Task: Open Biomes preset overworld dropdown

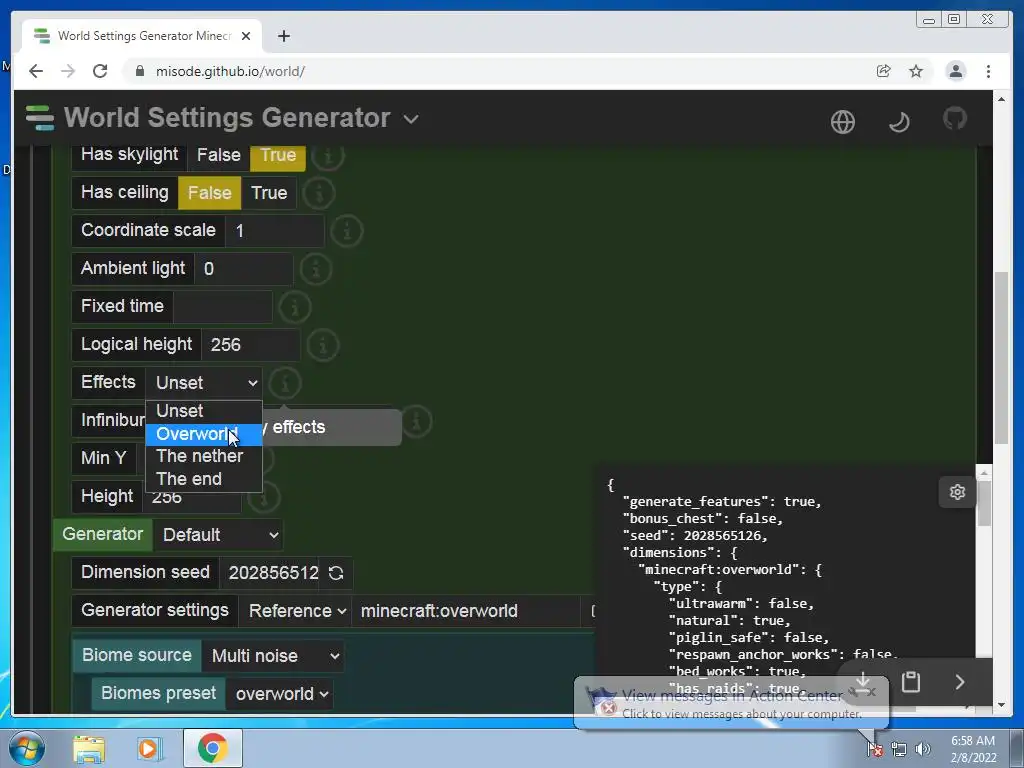Action: (x=280, y=694)
